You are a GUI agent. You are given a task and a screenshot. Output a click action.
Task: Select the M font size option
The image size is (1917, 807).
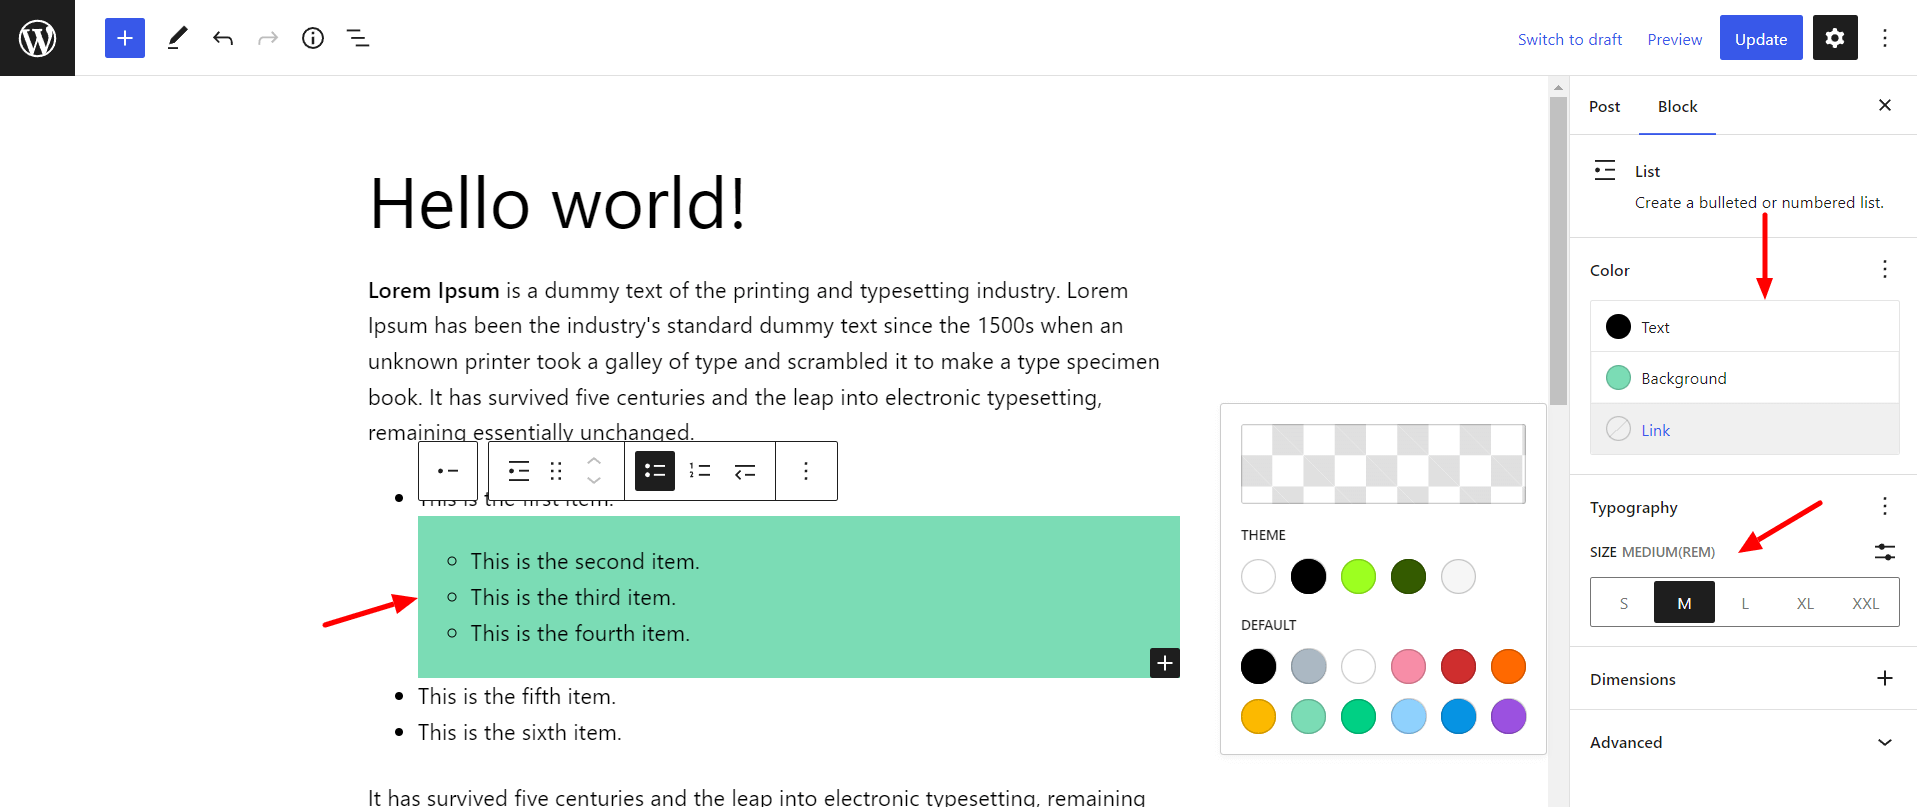[1684, 603]
